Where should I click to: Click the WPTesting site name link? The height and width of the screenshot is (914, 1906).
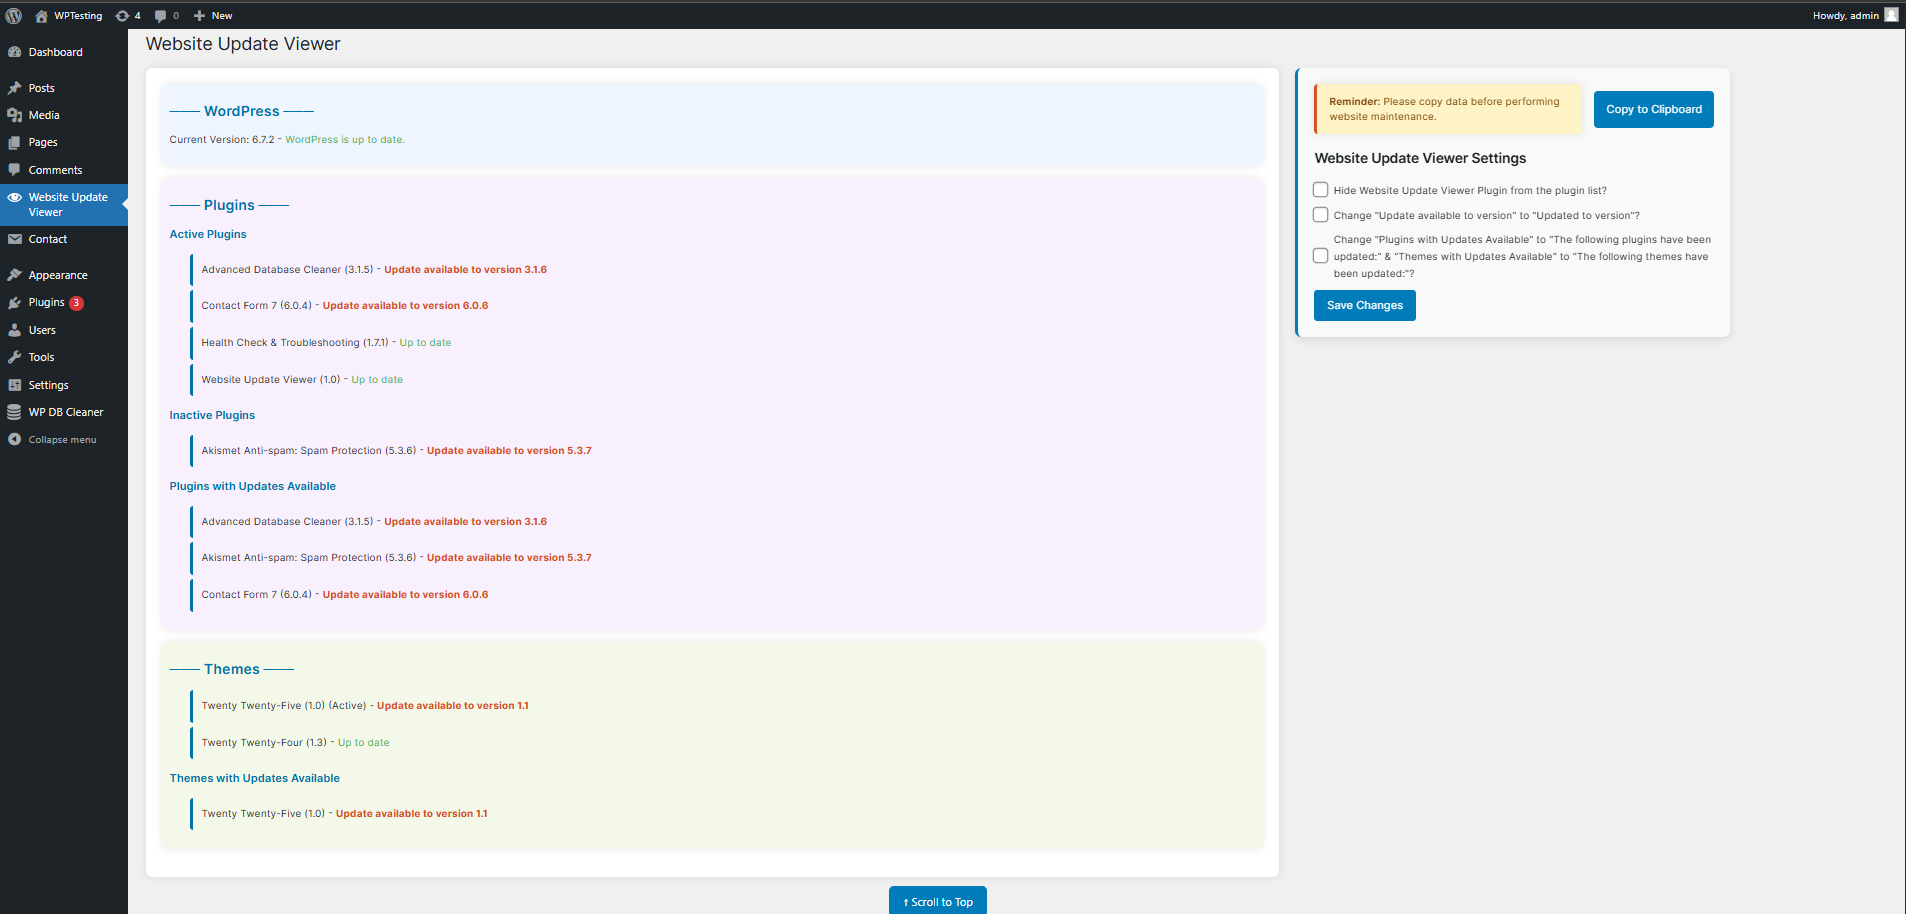click(78, 16)
